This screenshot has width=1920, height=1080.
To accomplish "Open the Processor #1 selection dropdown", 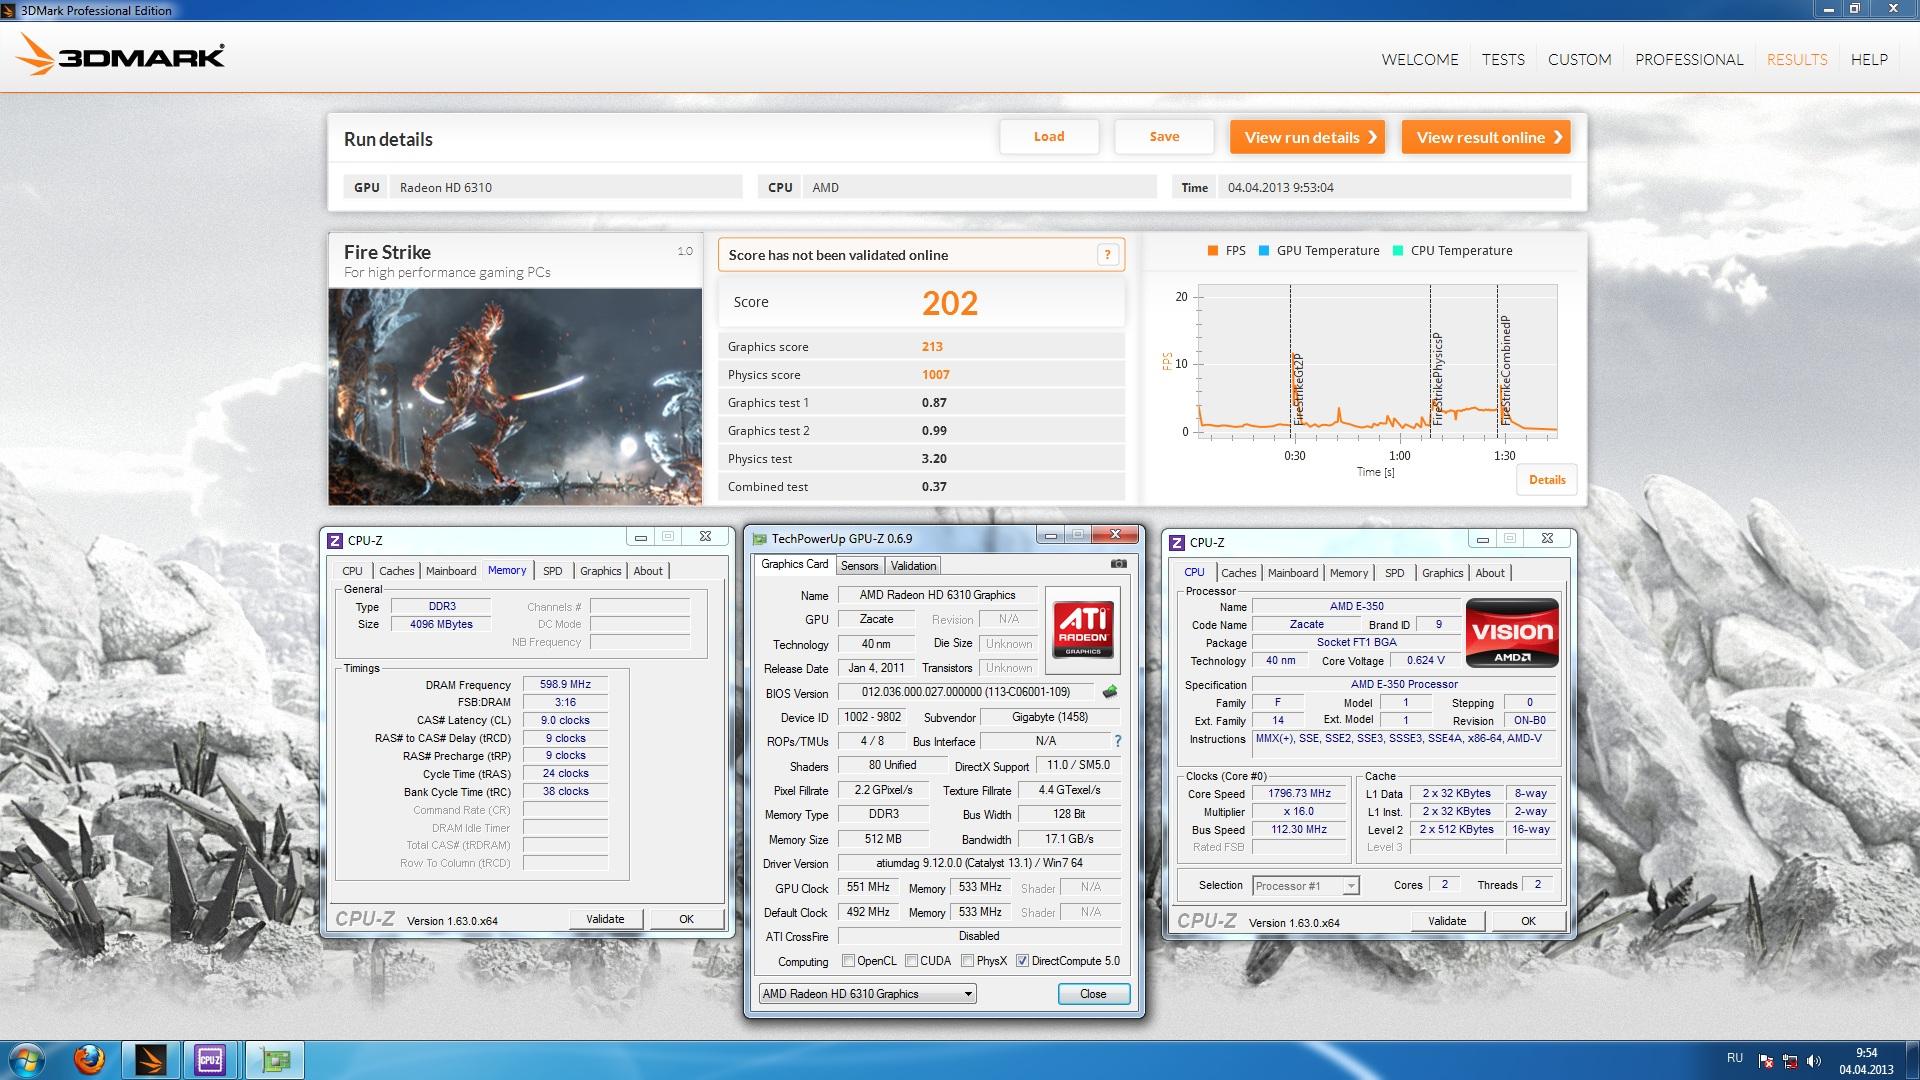I will coord(1306,886).
